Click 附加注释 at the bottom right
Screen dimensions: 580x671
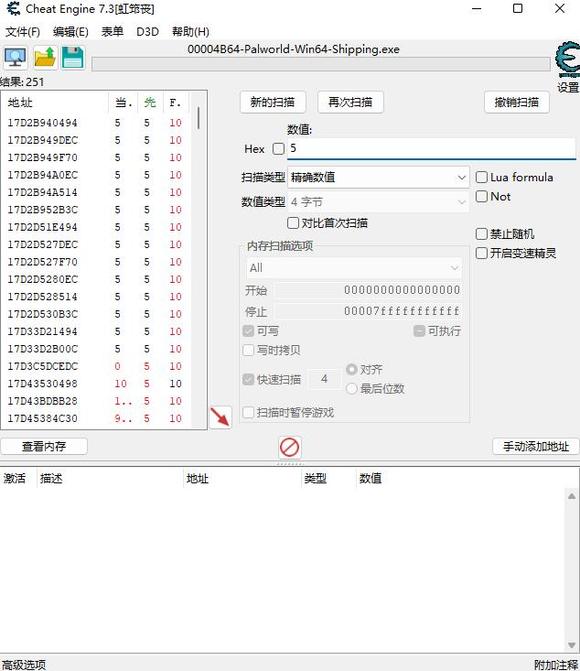556,664
